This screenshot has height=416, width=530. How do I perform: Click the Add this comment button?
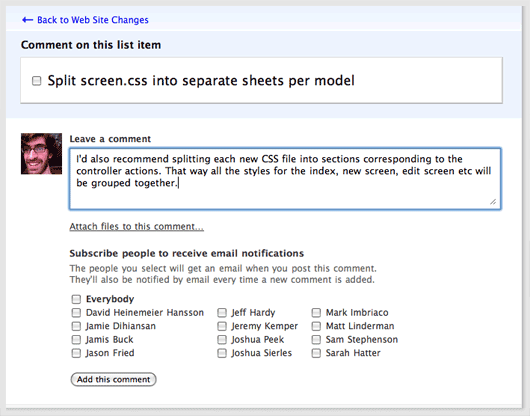pos(114,379)
